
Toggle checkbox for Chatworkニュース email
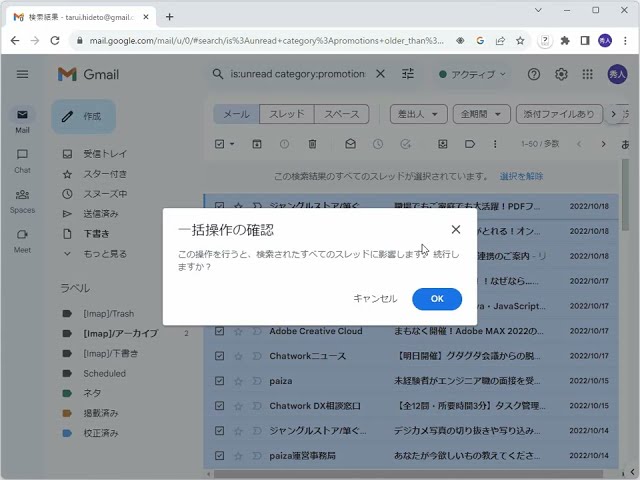coord(220,356)
